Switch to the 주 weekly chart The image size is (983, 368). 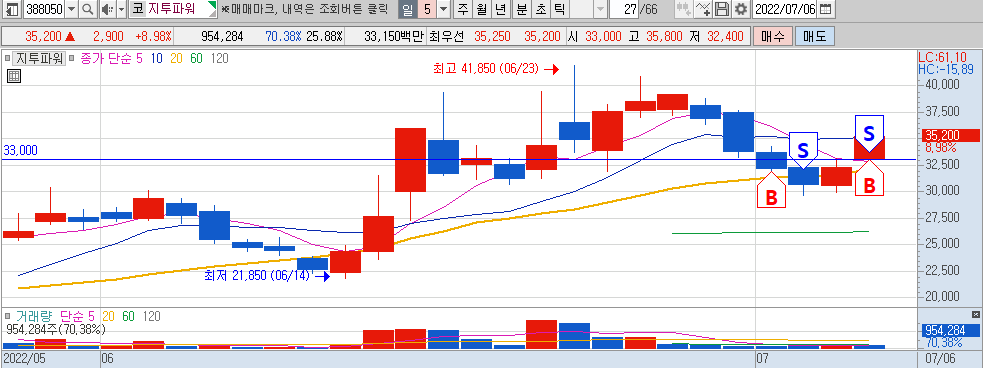[463, 9]
